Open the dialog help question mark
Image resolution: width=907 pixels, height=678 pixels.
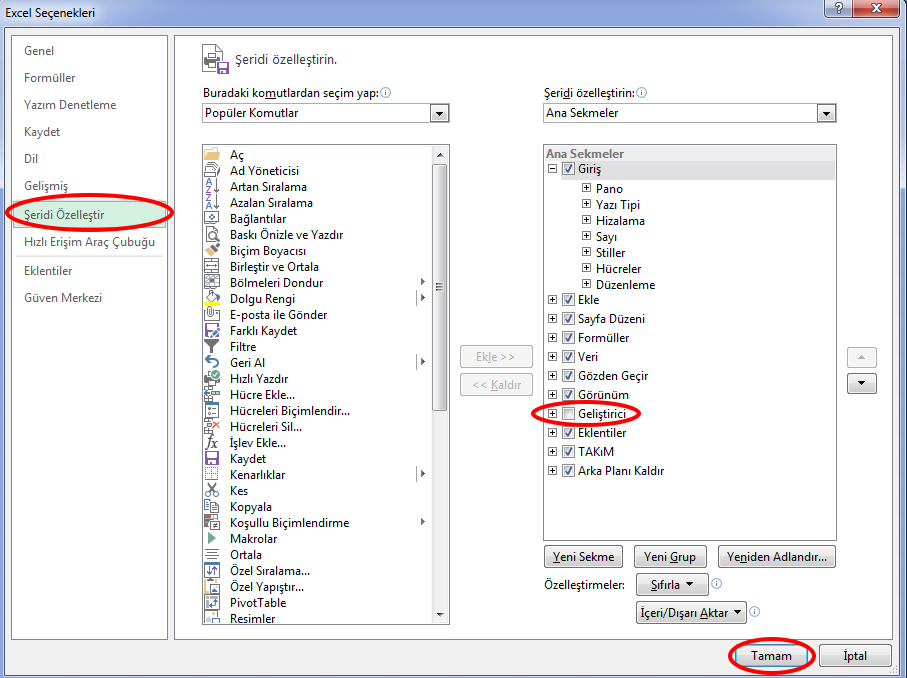[839, 8]
